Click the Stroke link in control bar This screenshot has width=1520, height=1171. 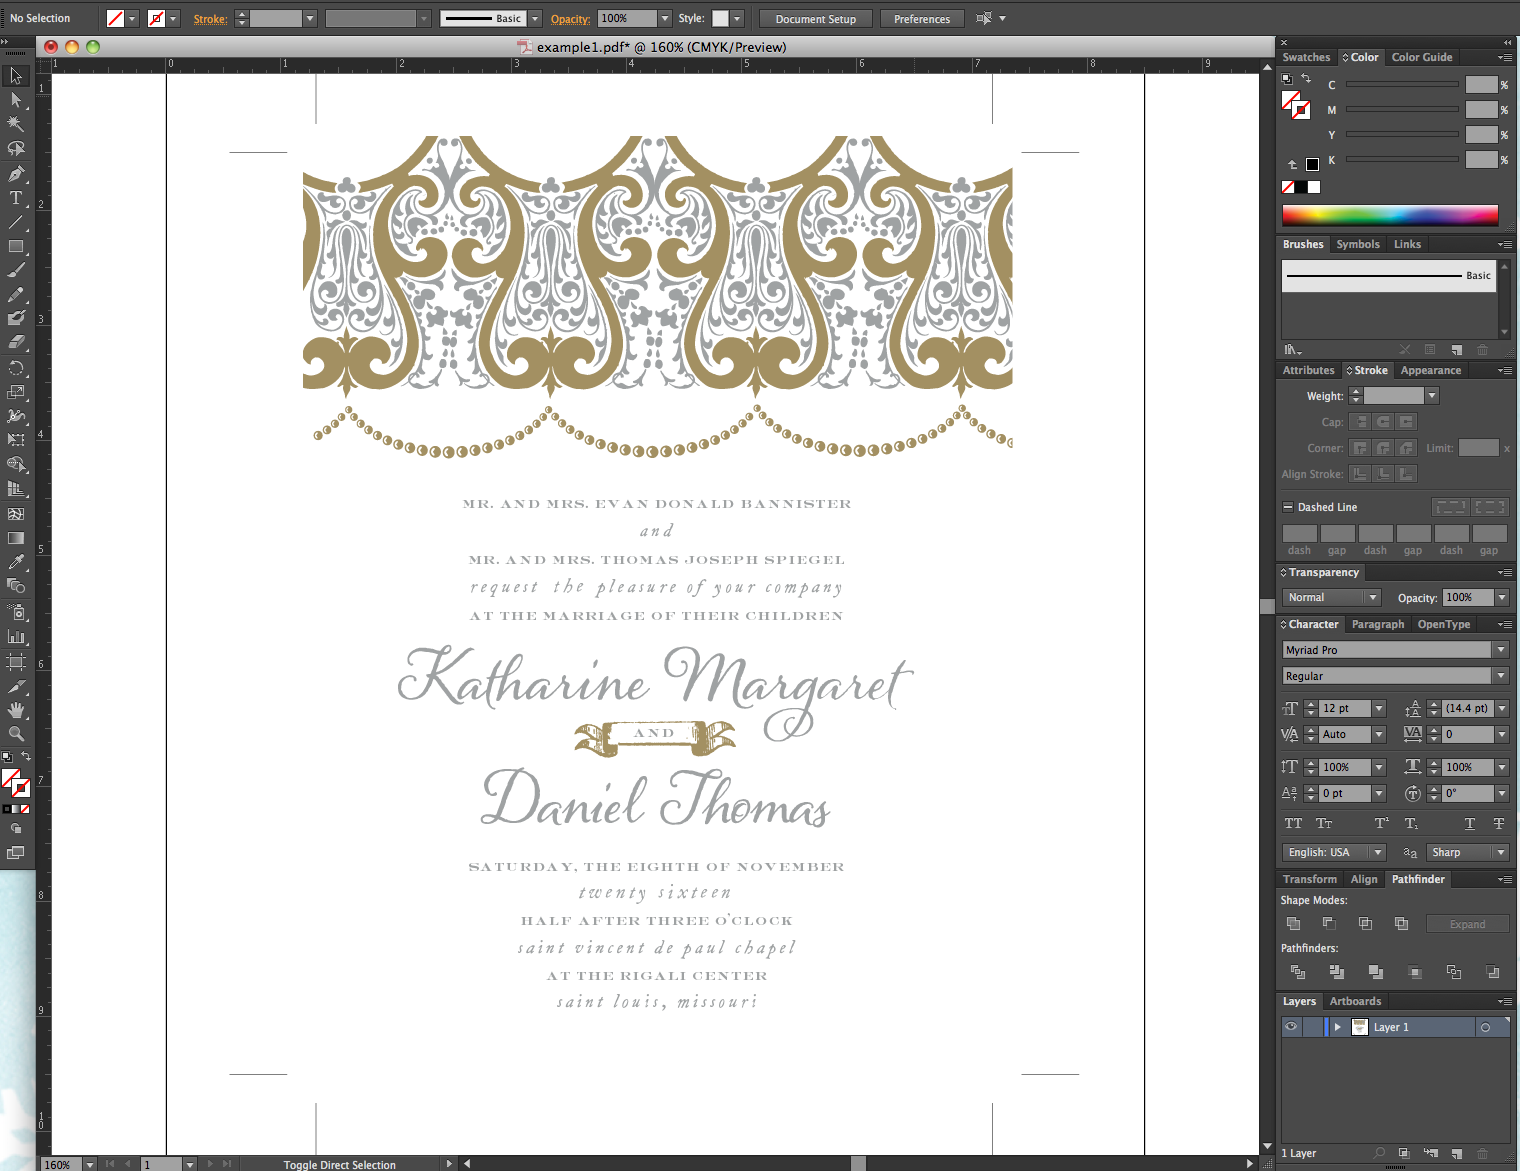click(210, 19)
